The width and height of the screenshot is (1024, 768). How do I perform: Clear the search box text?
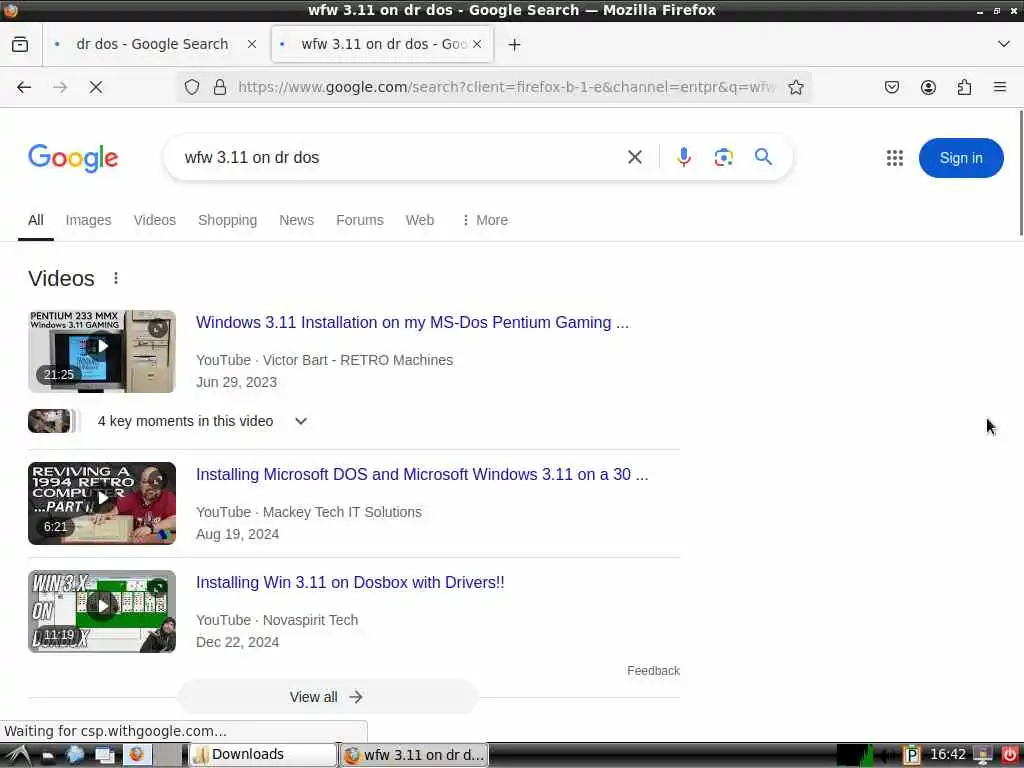634,157
